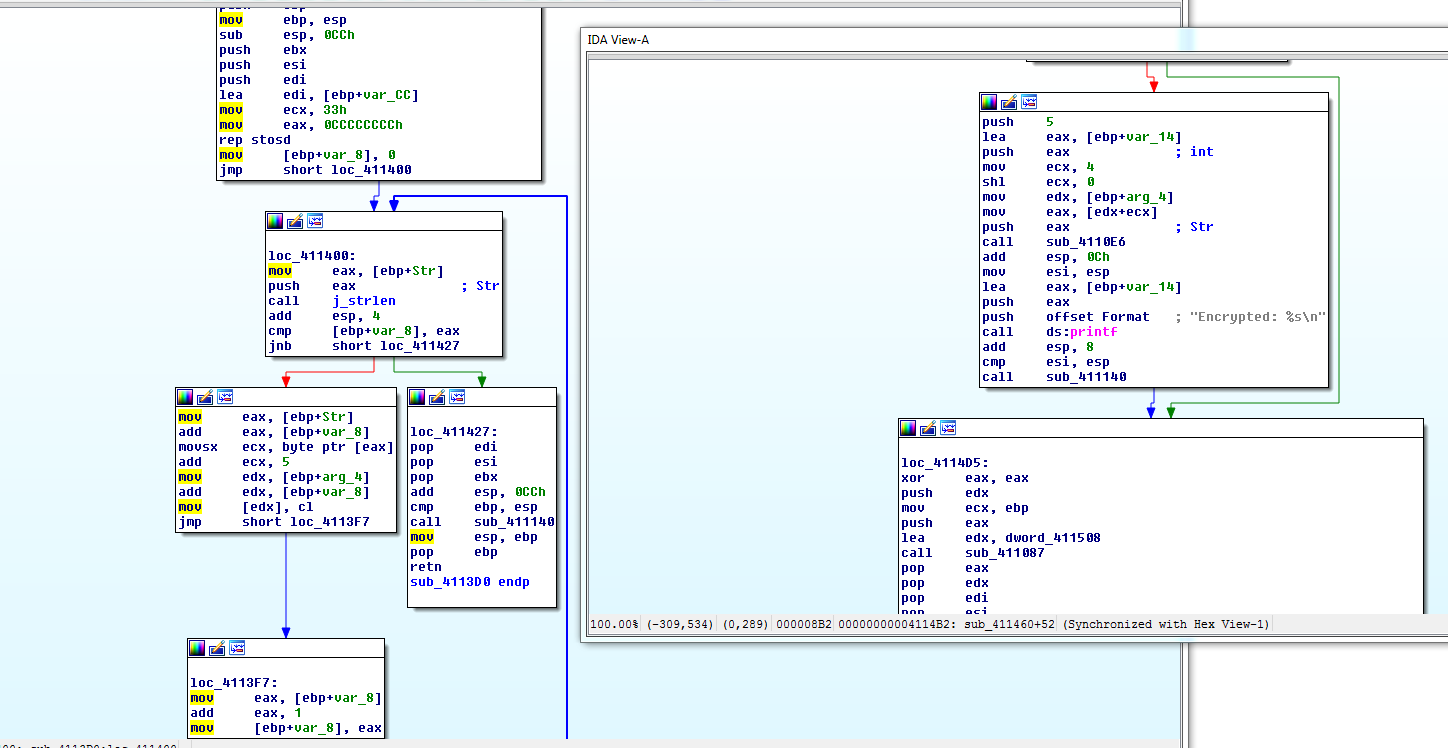Click the j_strlen call reference

coord(363,301)
